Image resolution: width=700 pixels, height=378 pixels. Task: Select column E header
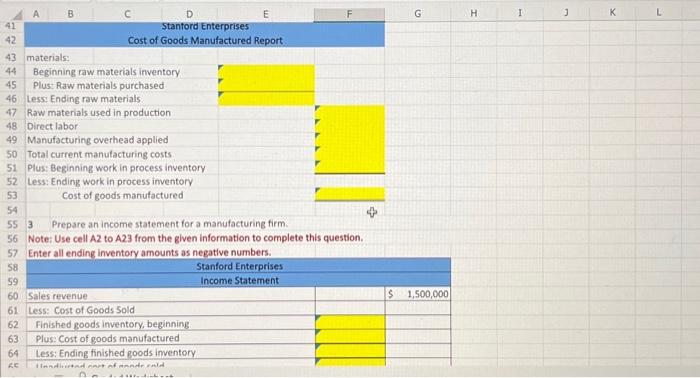tap(266, 14)
